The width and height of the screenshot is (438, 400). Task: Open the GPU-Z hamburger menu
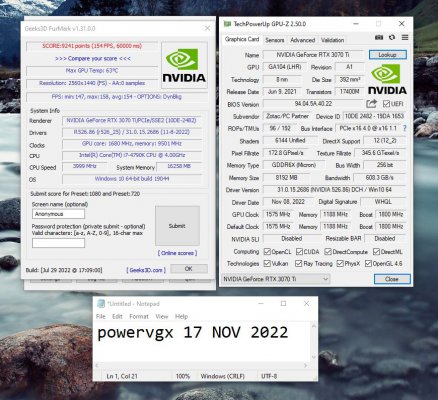405,37
